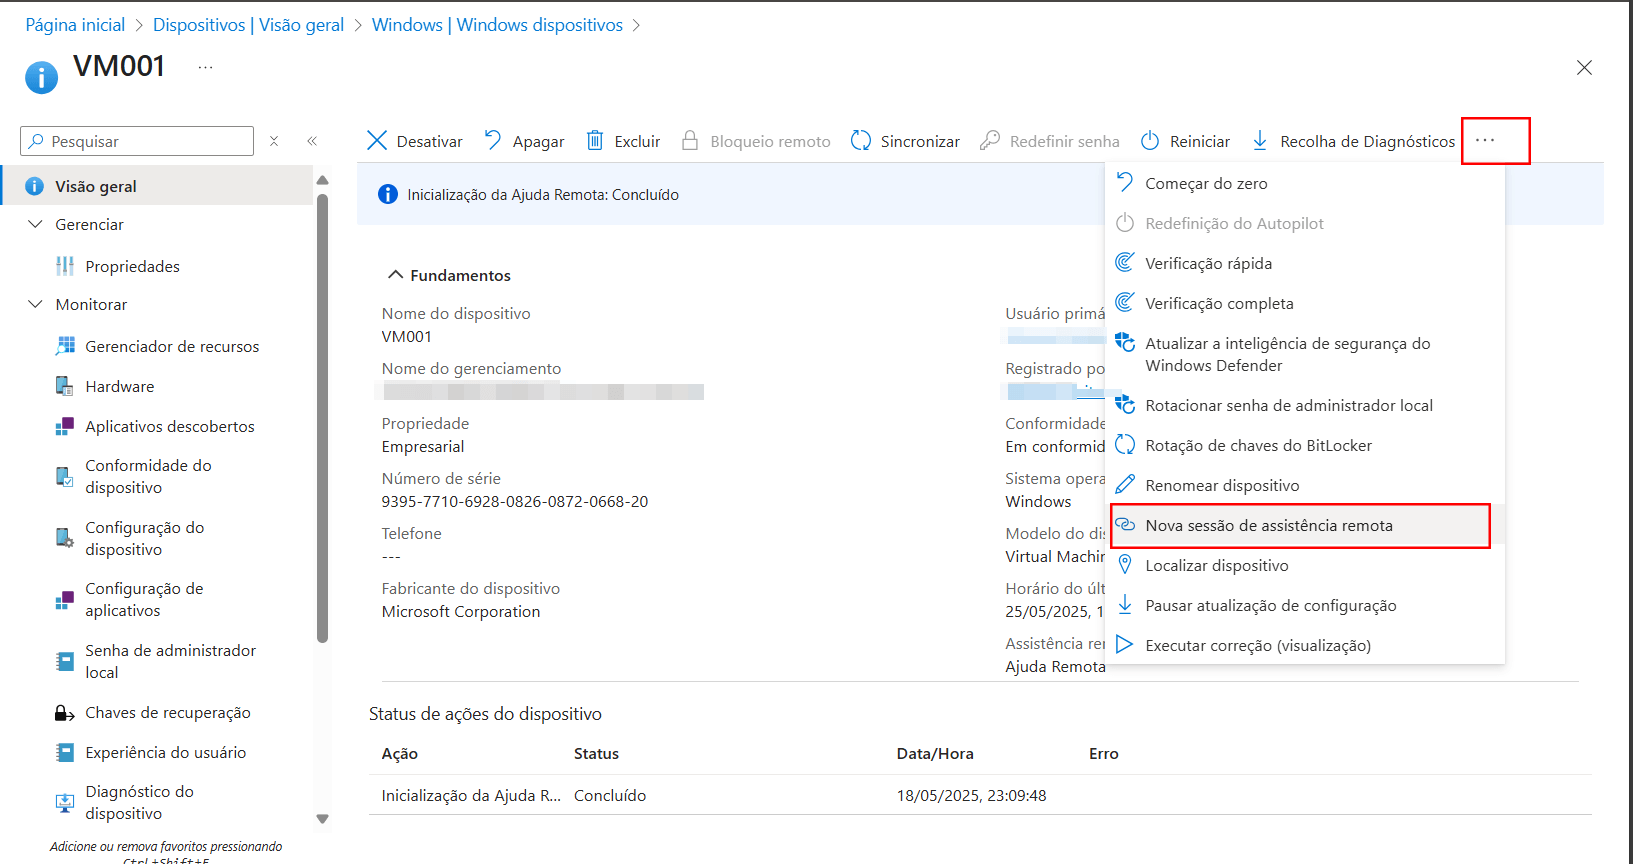Image resolution: width=1633 pixels, height=864 pixels.
Task: Click the Gerenciador de recursos sidebar icon
Action: point(65,346)
